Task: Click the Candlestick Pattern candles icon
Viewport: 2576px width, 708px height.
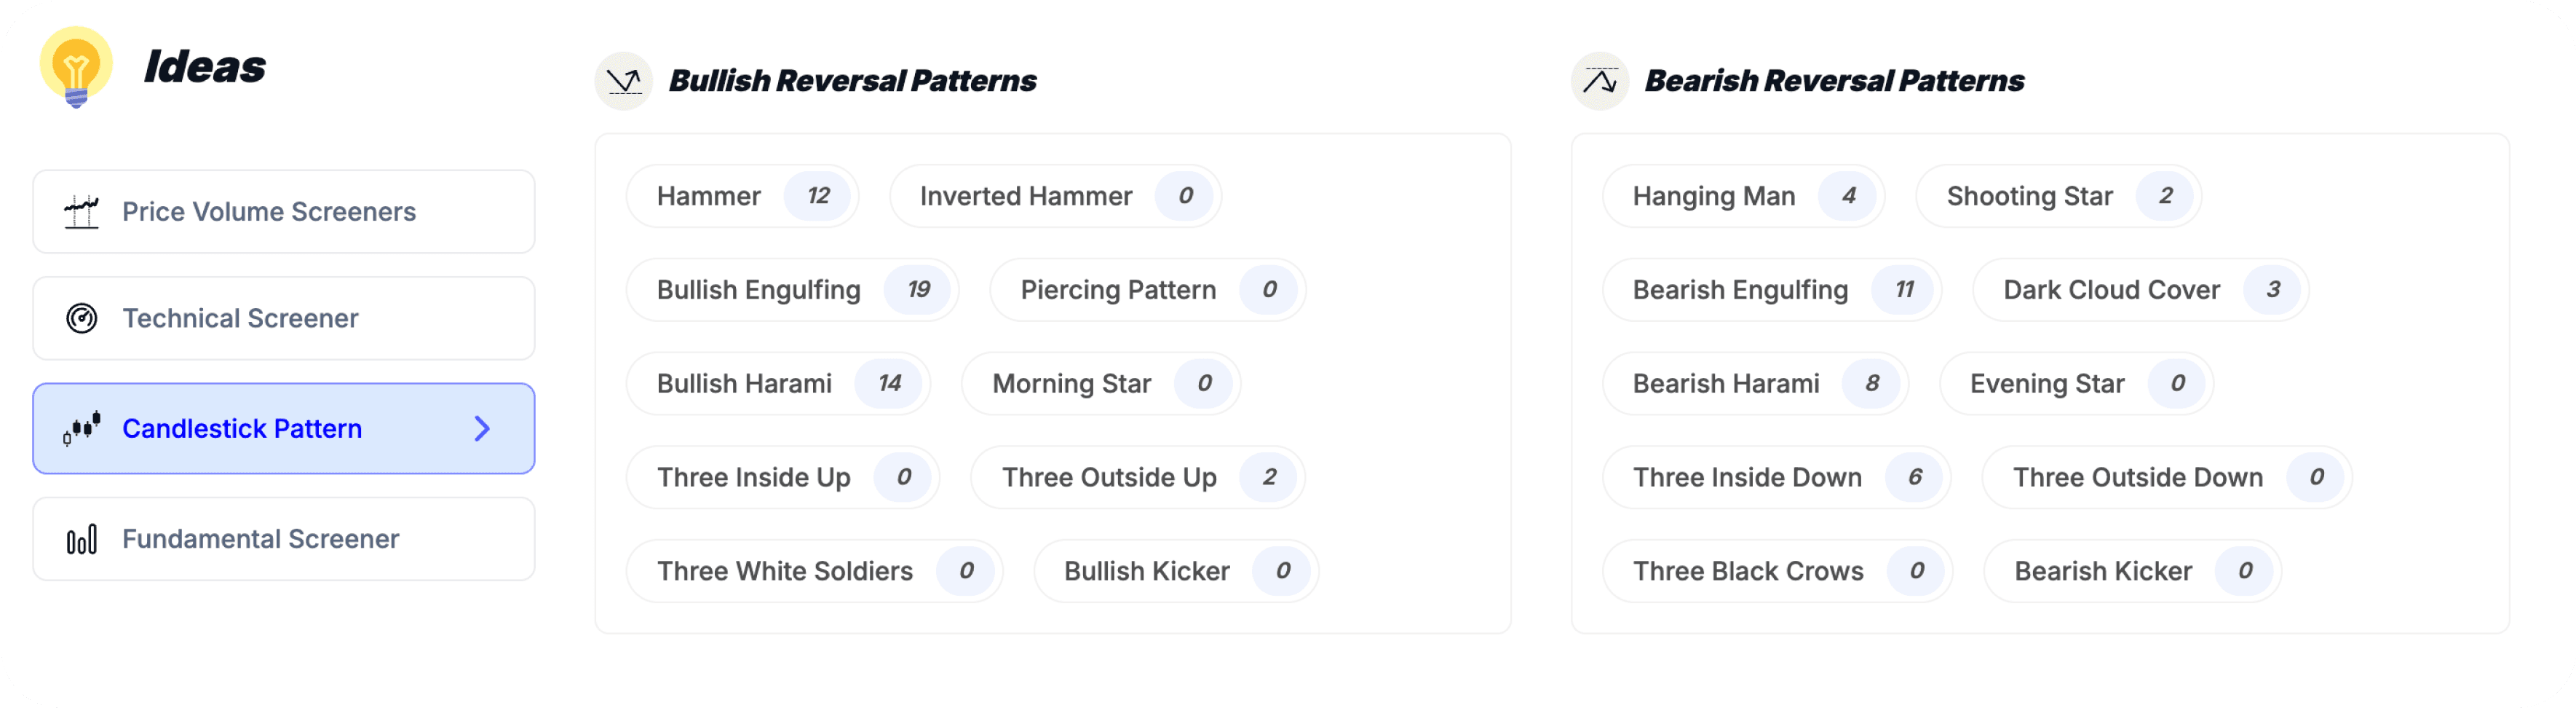Action: [x=82, y=428]
